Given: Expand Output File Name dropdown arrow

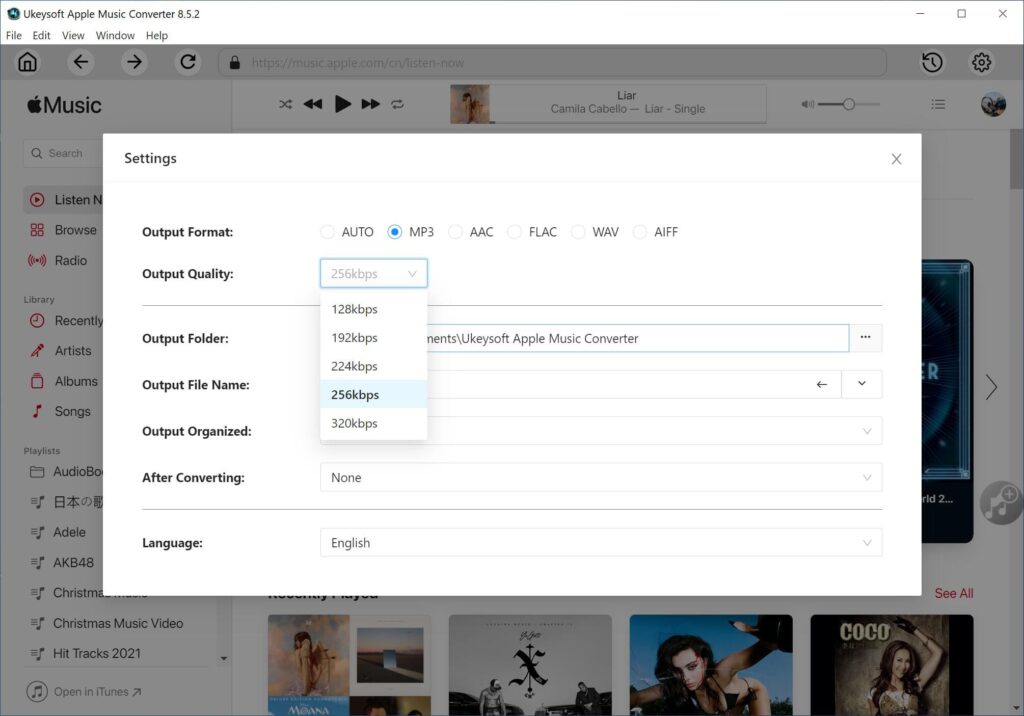Looking at the screenshot, I should pyautogui.click(x=862, y=384).
